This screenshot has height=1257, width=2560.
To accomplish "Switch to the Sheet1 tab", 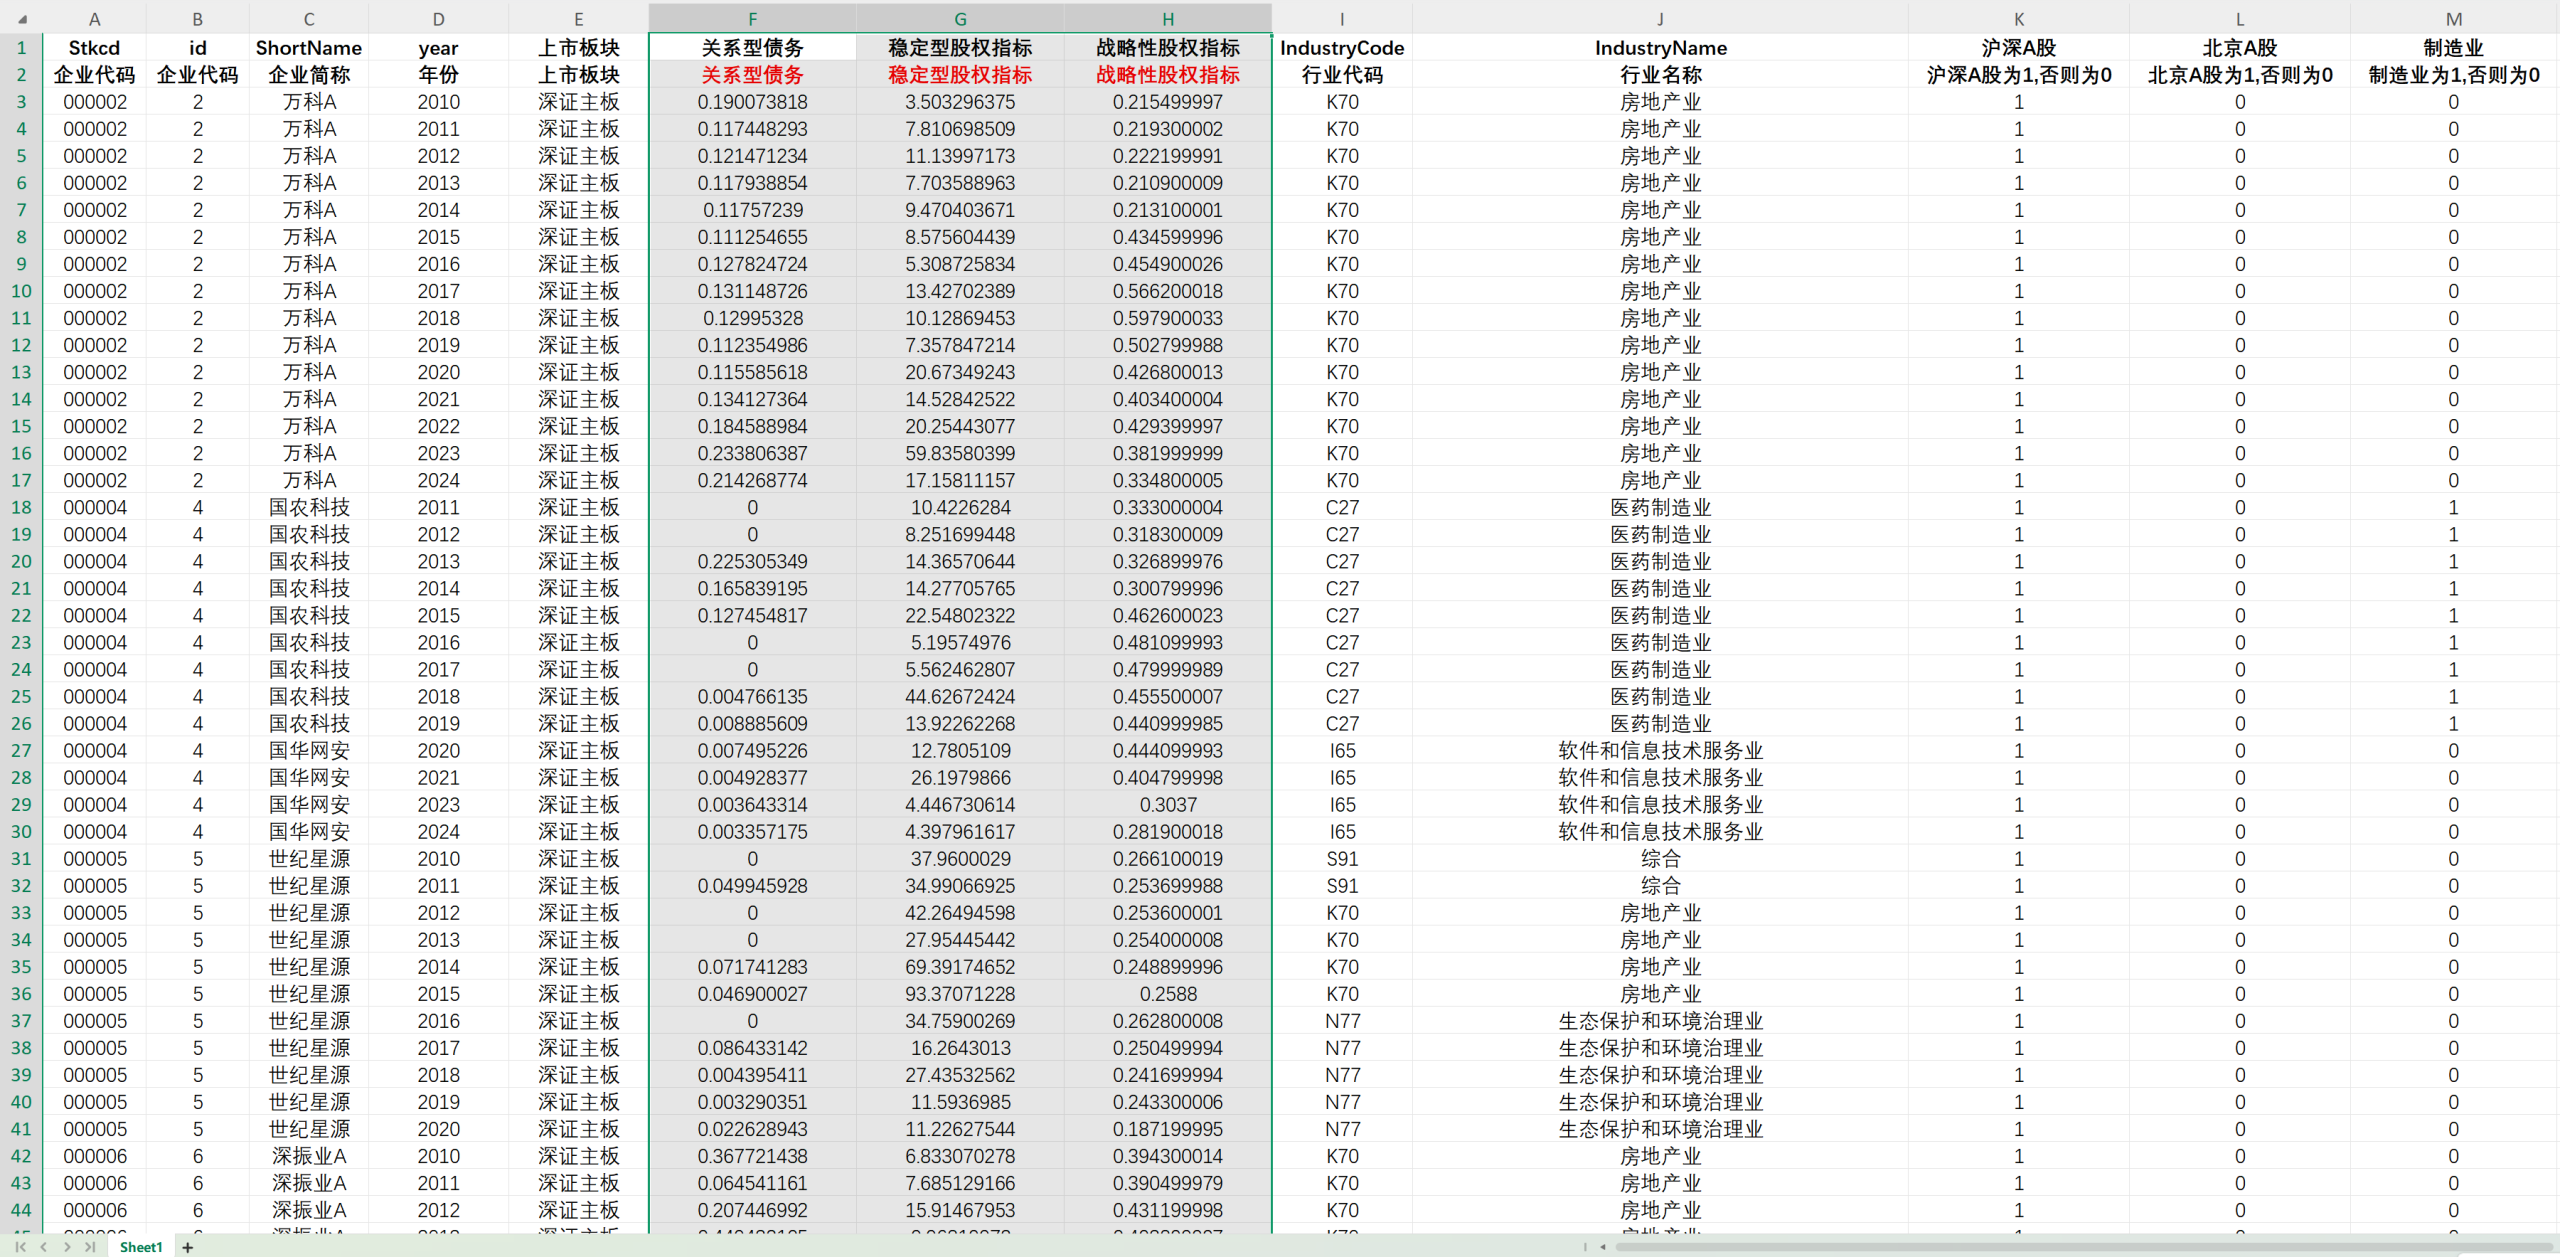I will tap(141, 1247).
